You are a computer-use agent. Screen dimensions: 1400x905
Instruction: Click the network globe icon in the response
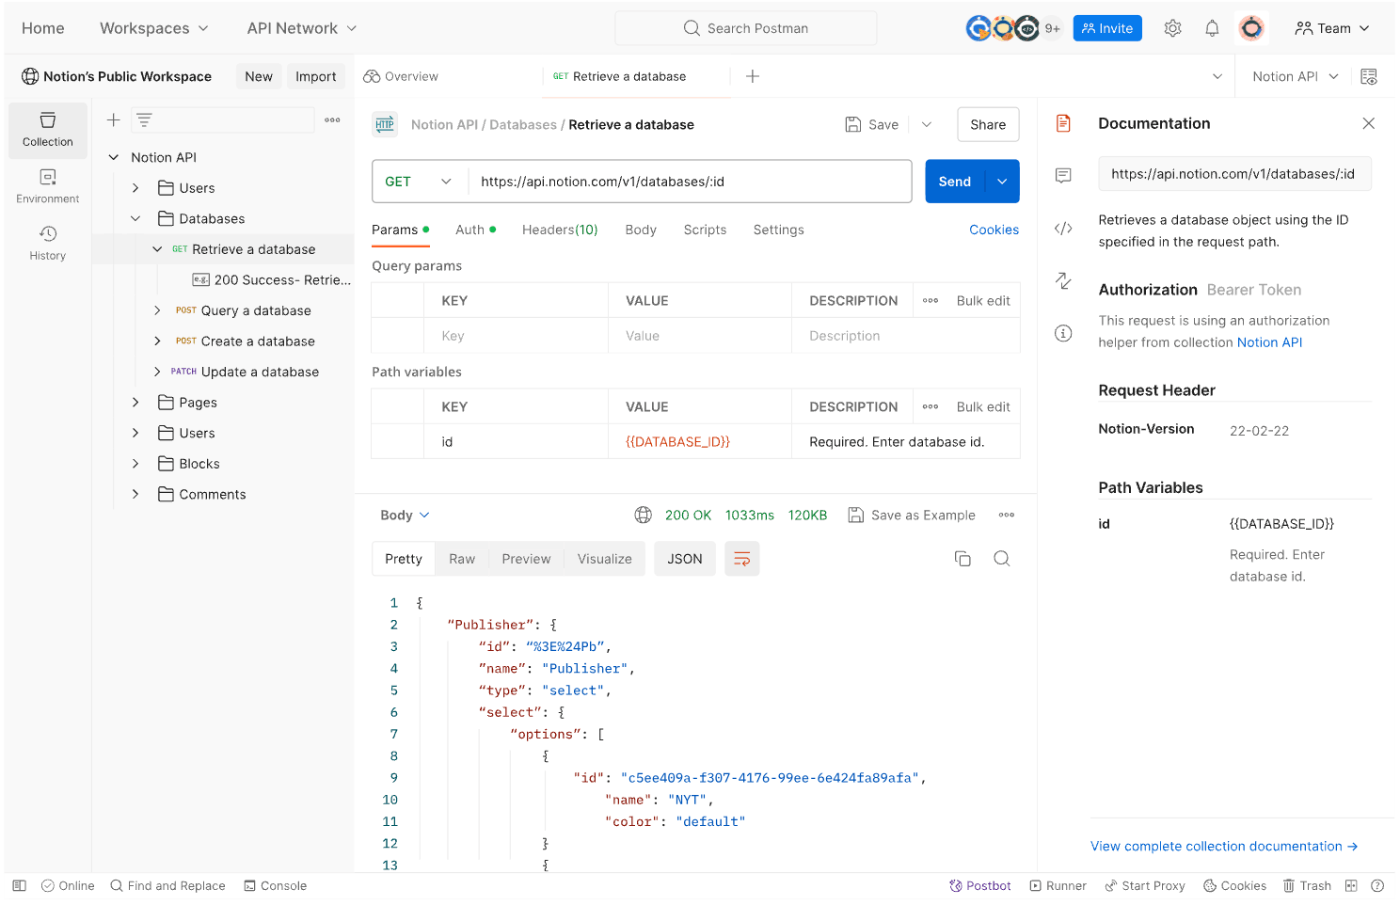643,515
